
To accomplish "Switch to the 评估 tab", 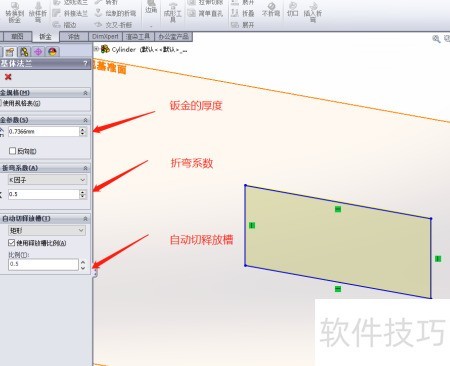I will [x=74, y=36].
